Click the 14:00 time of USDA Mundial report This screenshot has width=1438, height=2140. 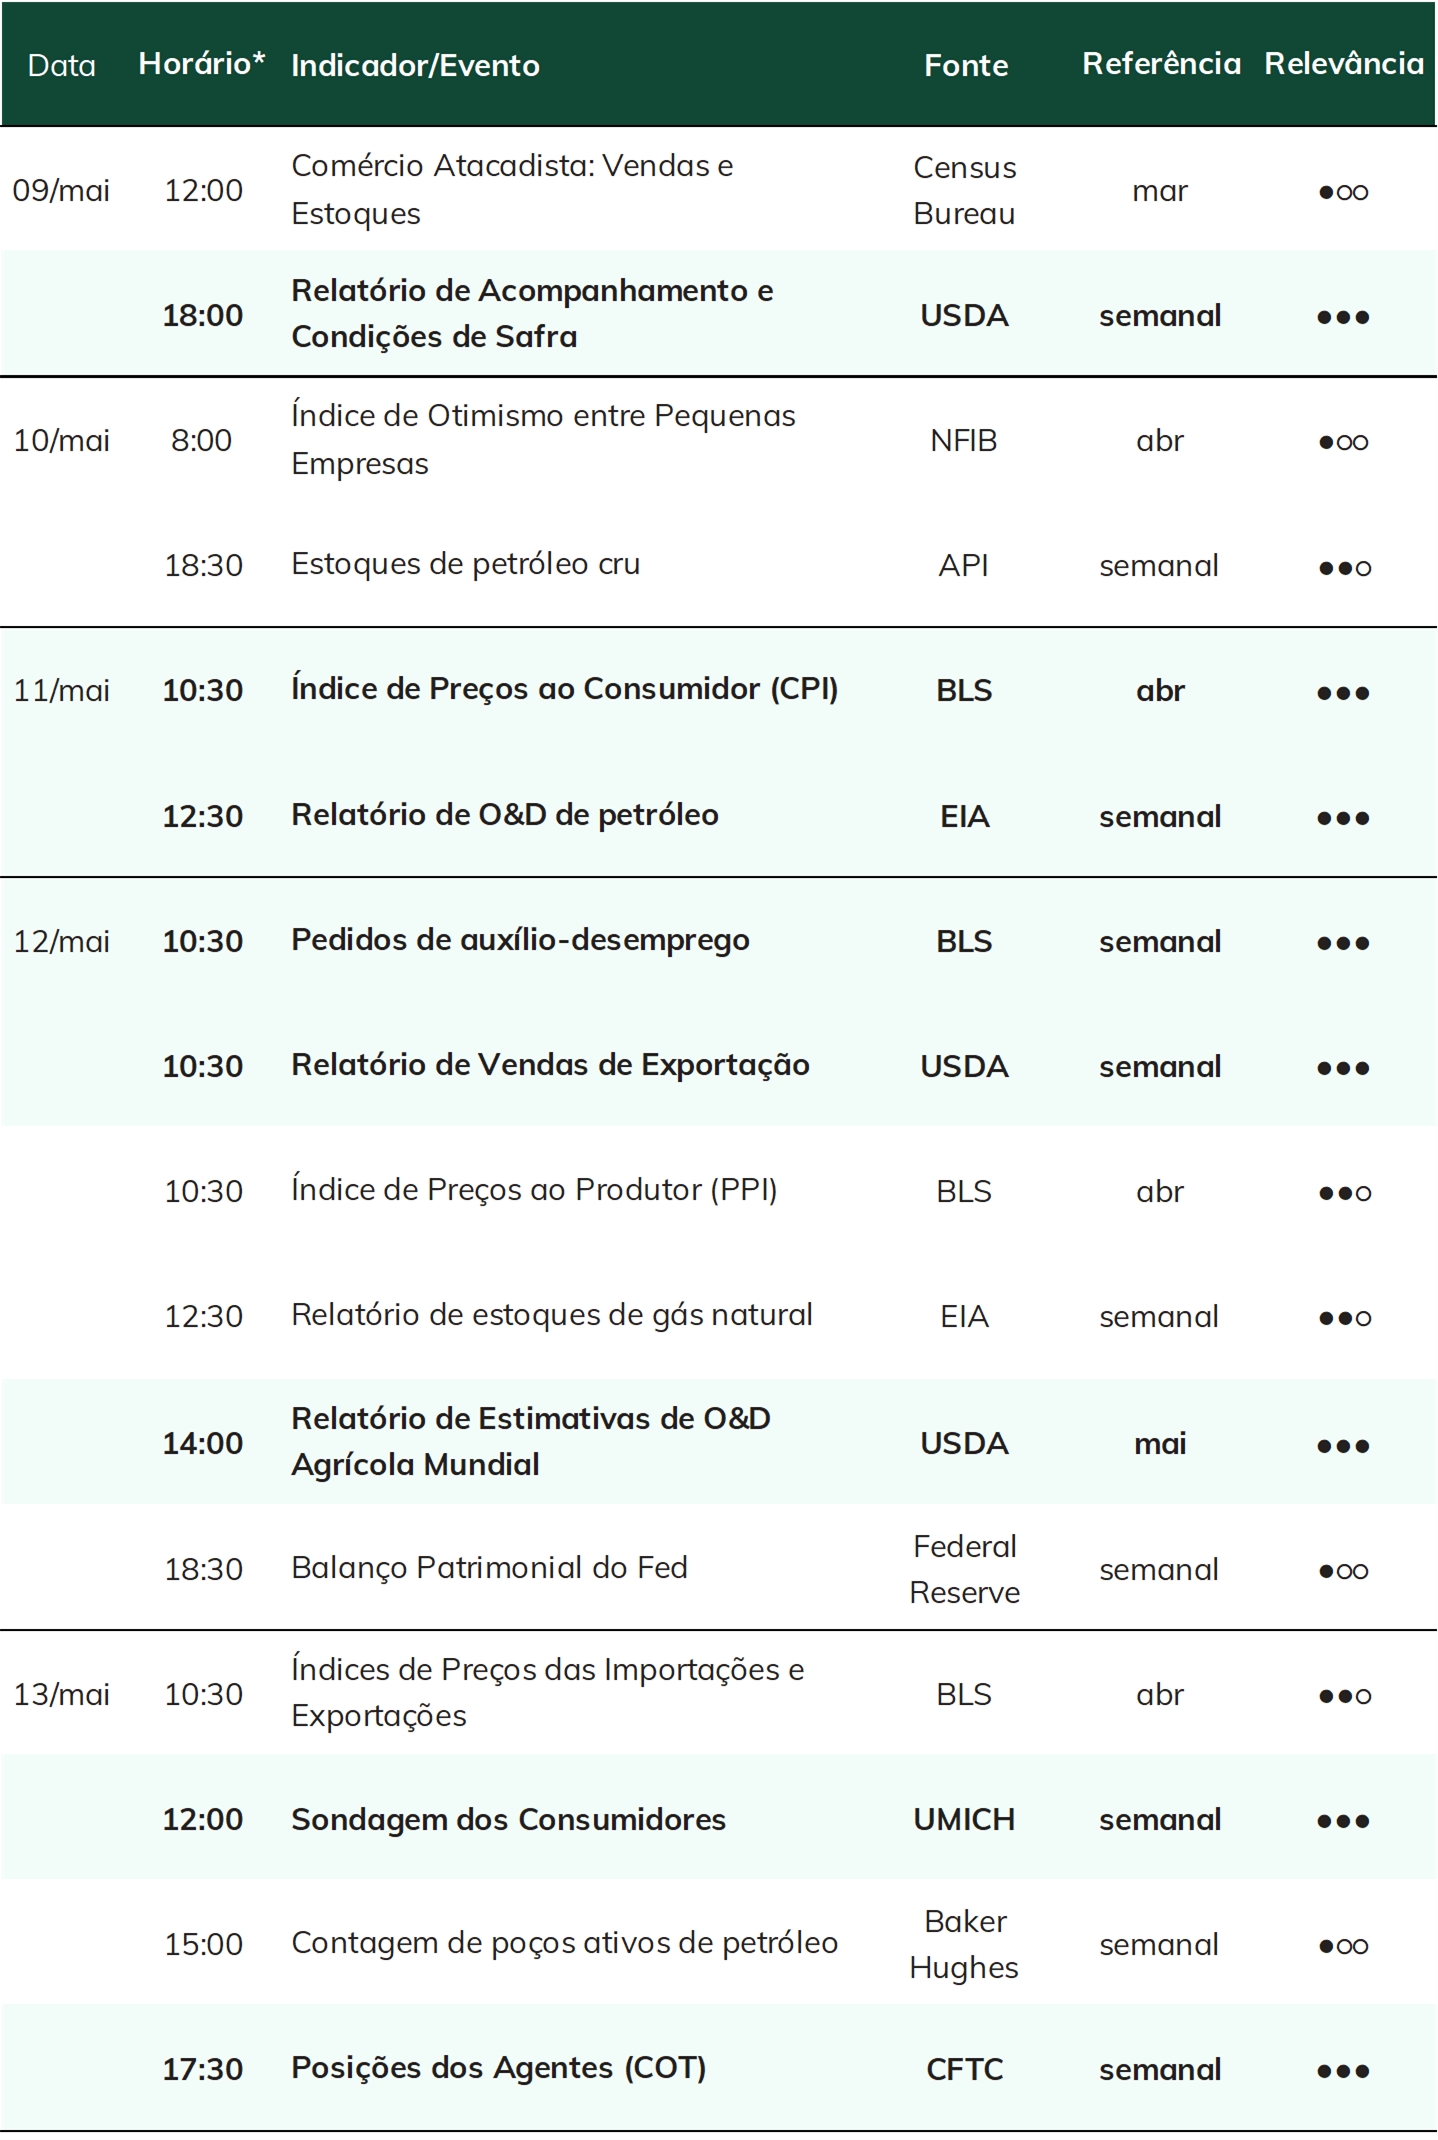click(203, 1443)
